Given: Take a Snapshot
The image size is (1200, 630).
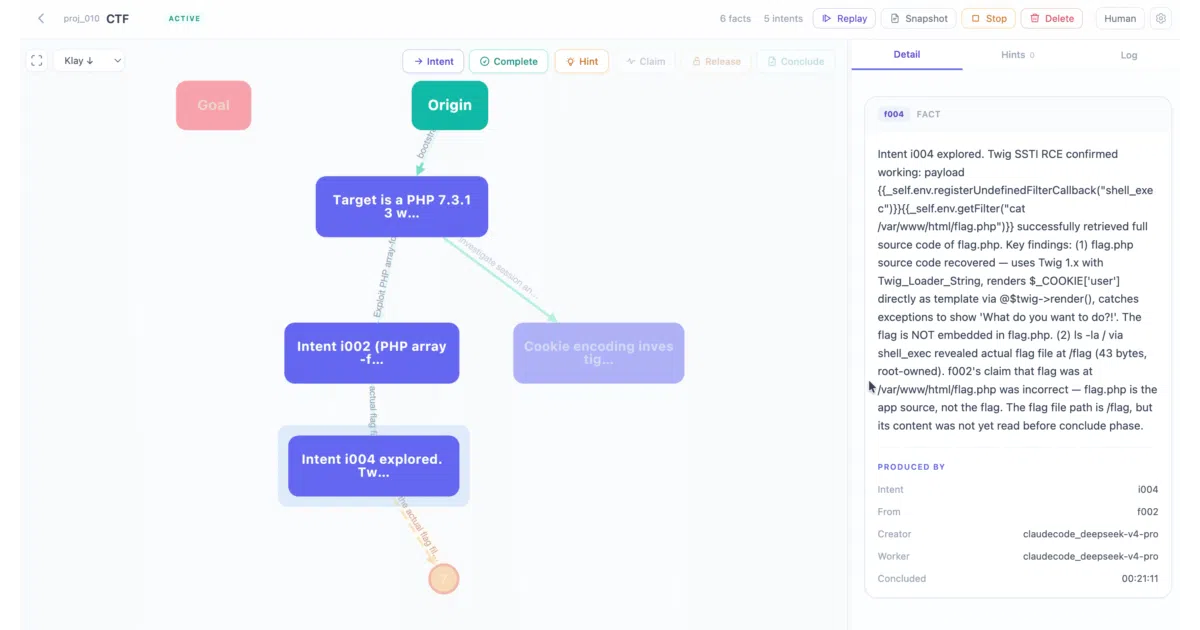Looking at the screenshot, I should pyautogui.click(x=918, y=18).
